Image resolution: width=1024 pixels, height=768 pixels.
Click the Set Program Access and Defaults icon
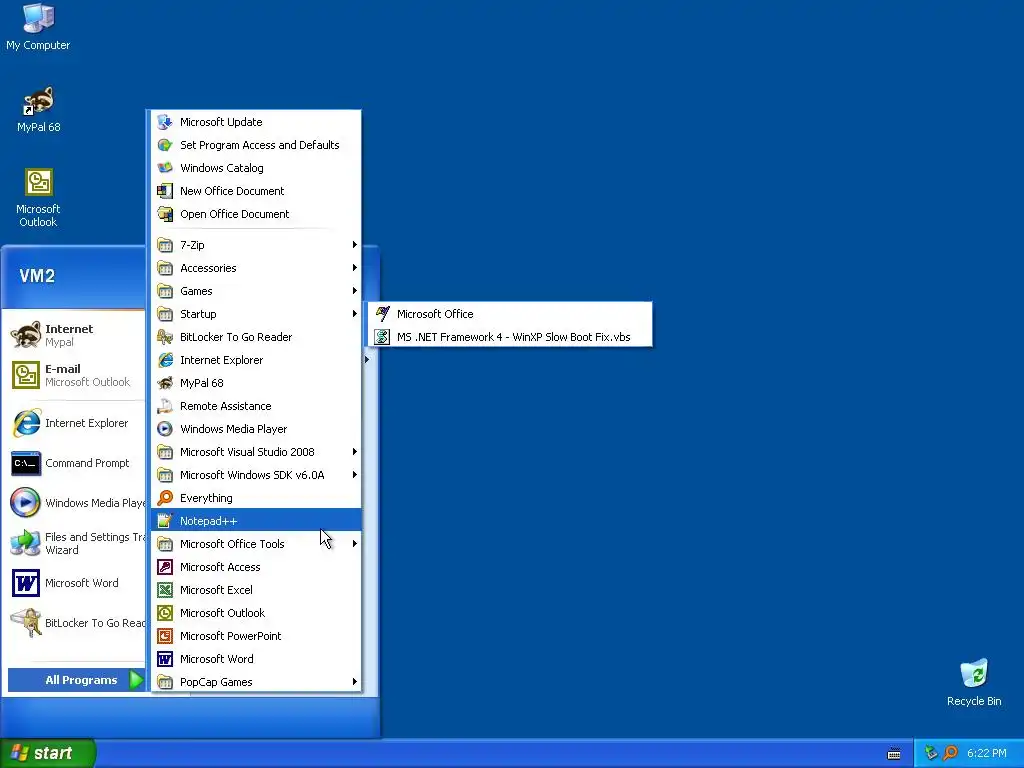pyautogui.click(x=165, y=145)
